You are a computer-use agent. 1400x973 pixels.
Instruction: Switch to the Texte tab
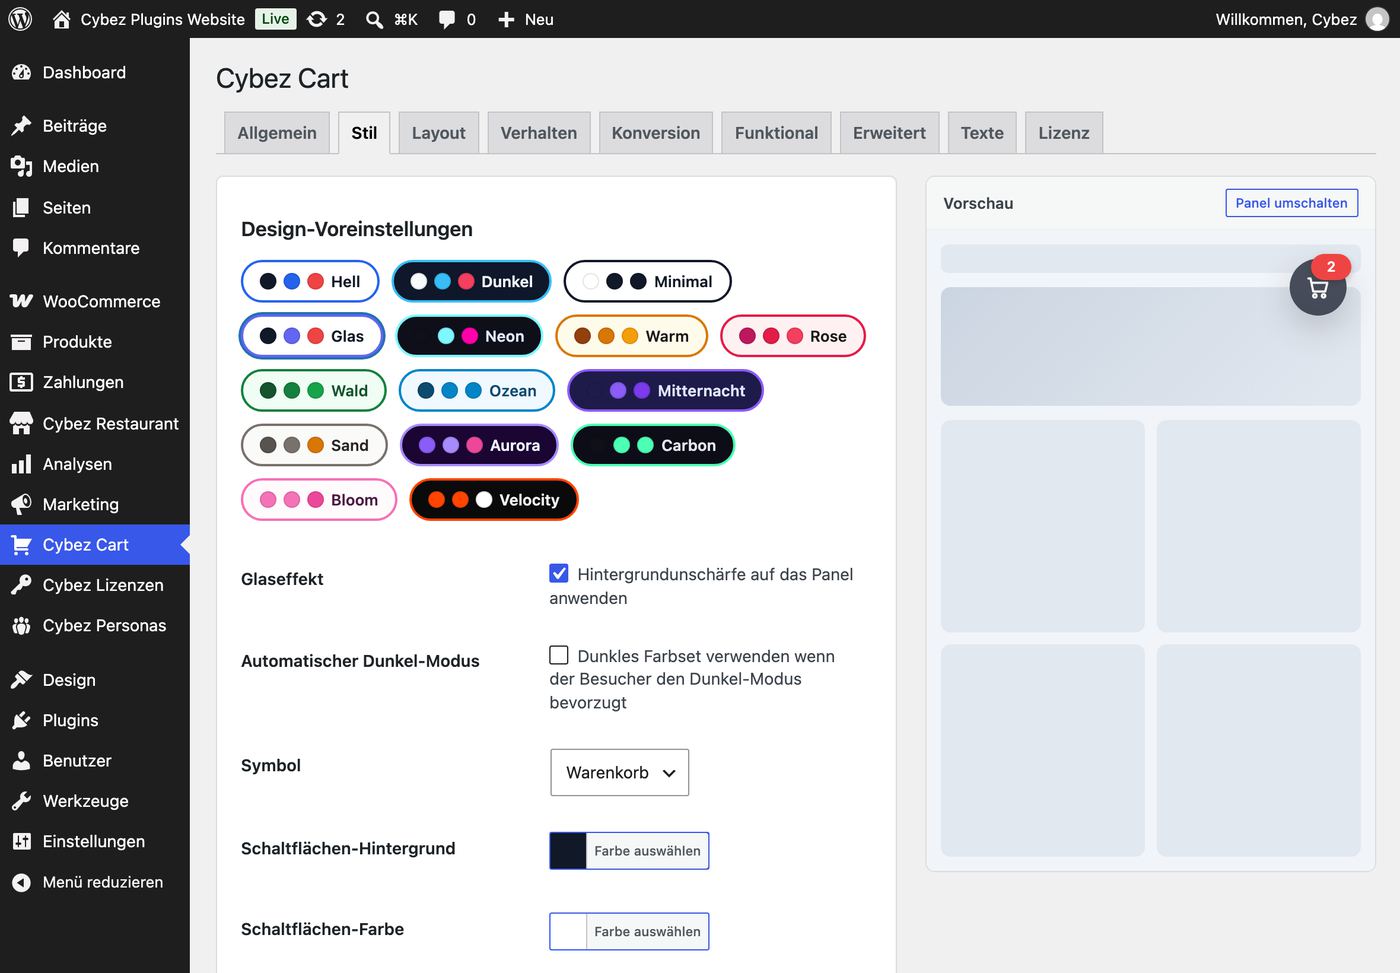click(982, 133)
